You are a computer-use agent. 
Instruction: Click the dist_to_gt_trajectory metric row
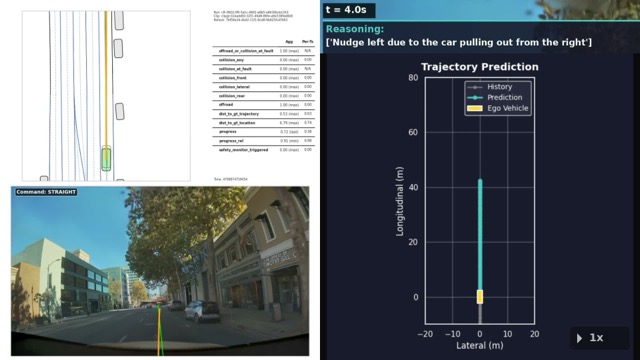264,114
